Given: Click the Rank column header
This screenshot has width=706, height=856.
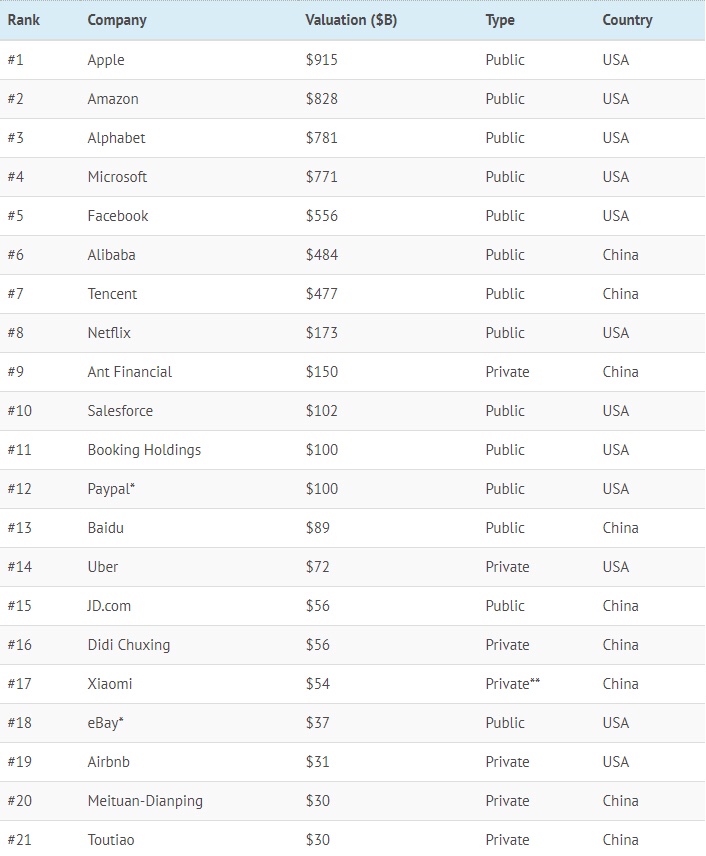Looking at the screenshot, I should coord(24,20).
